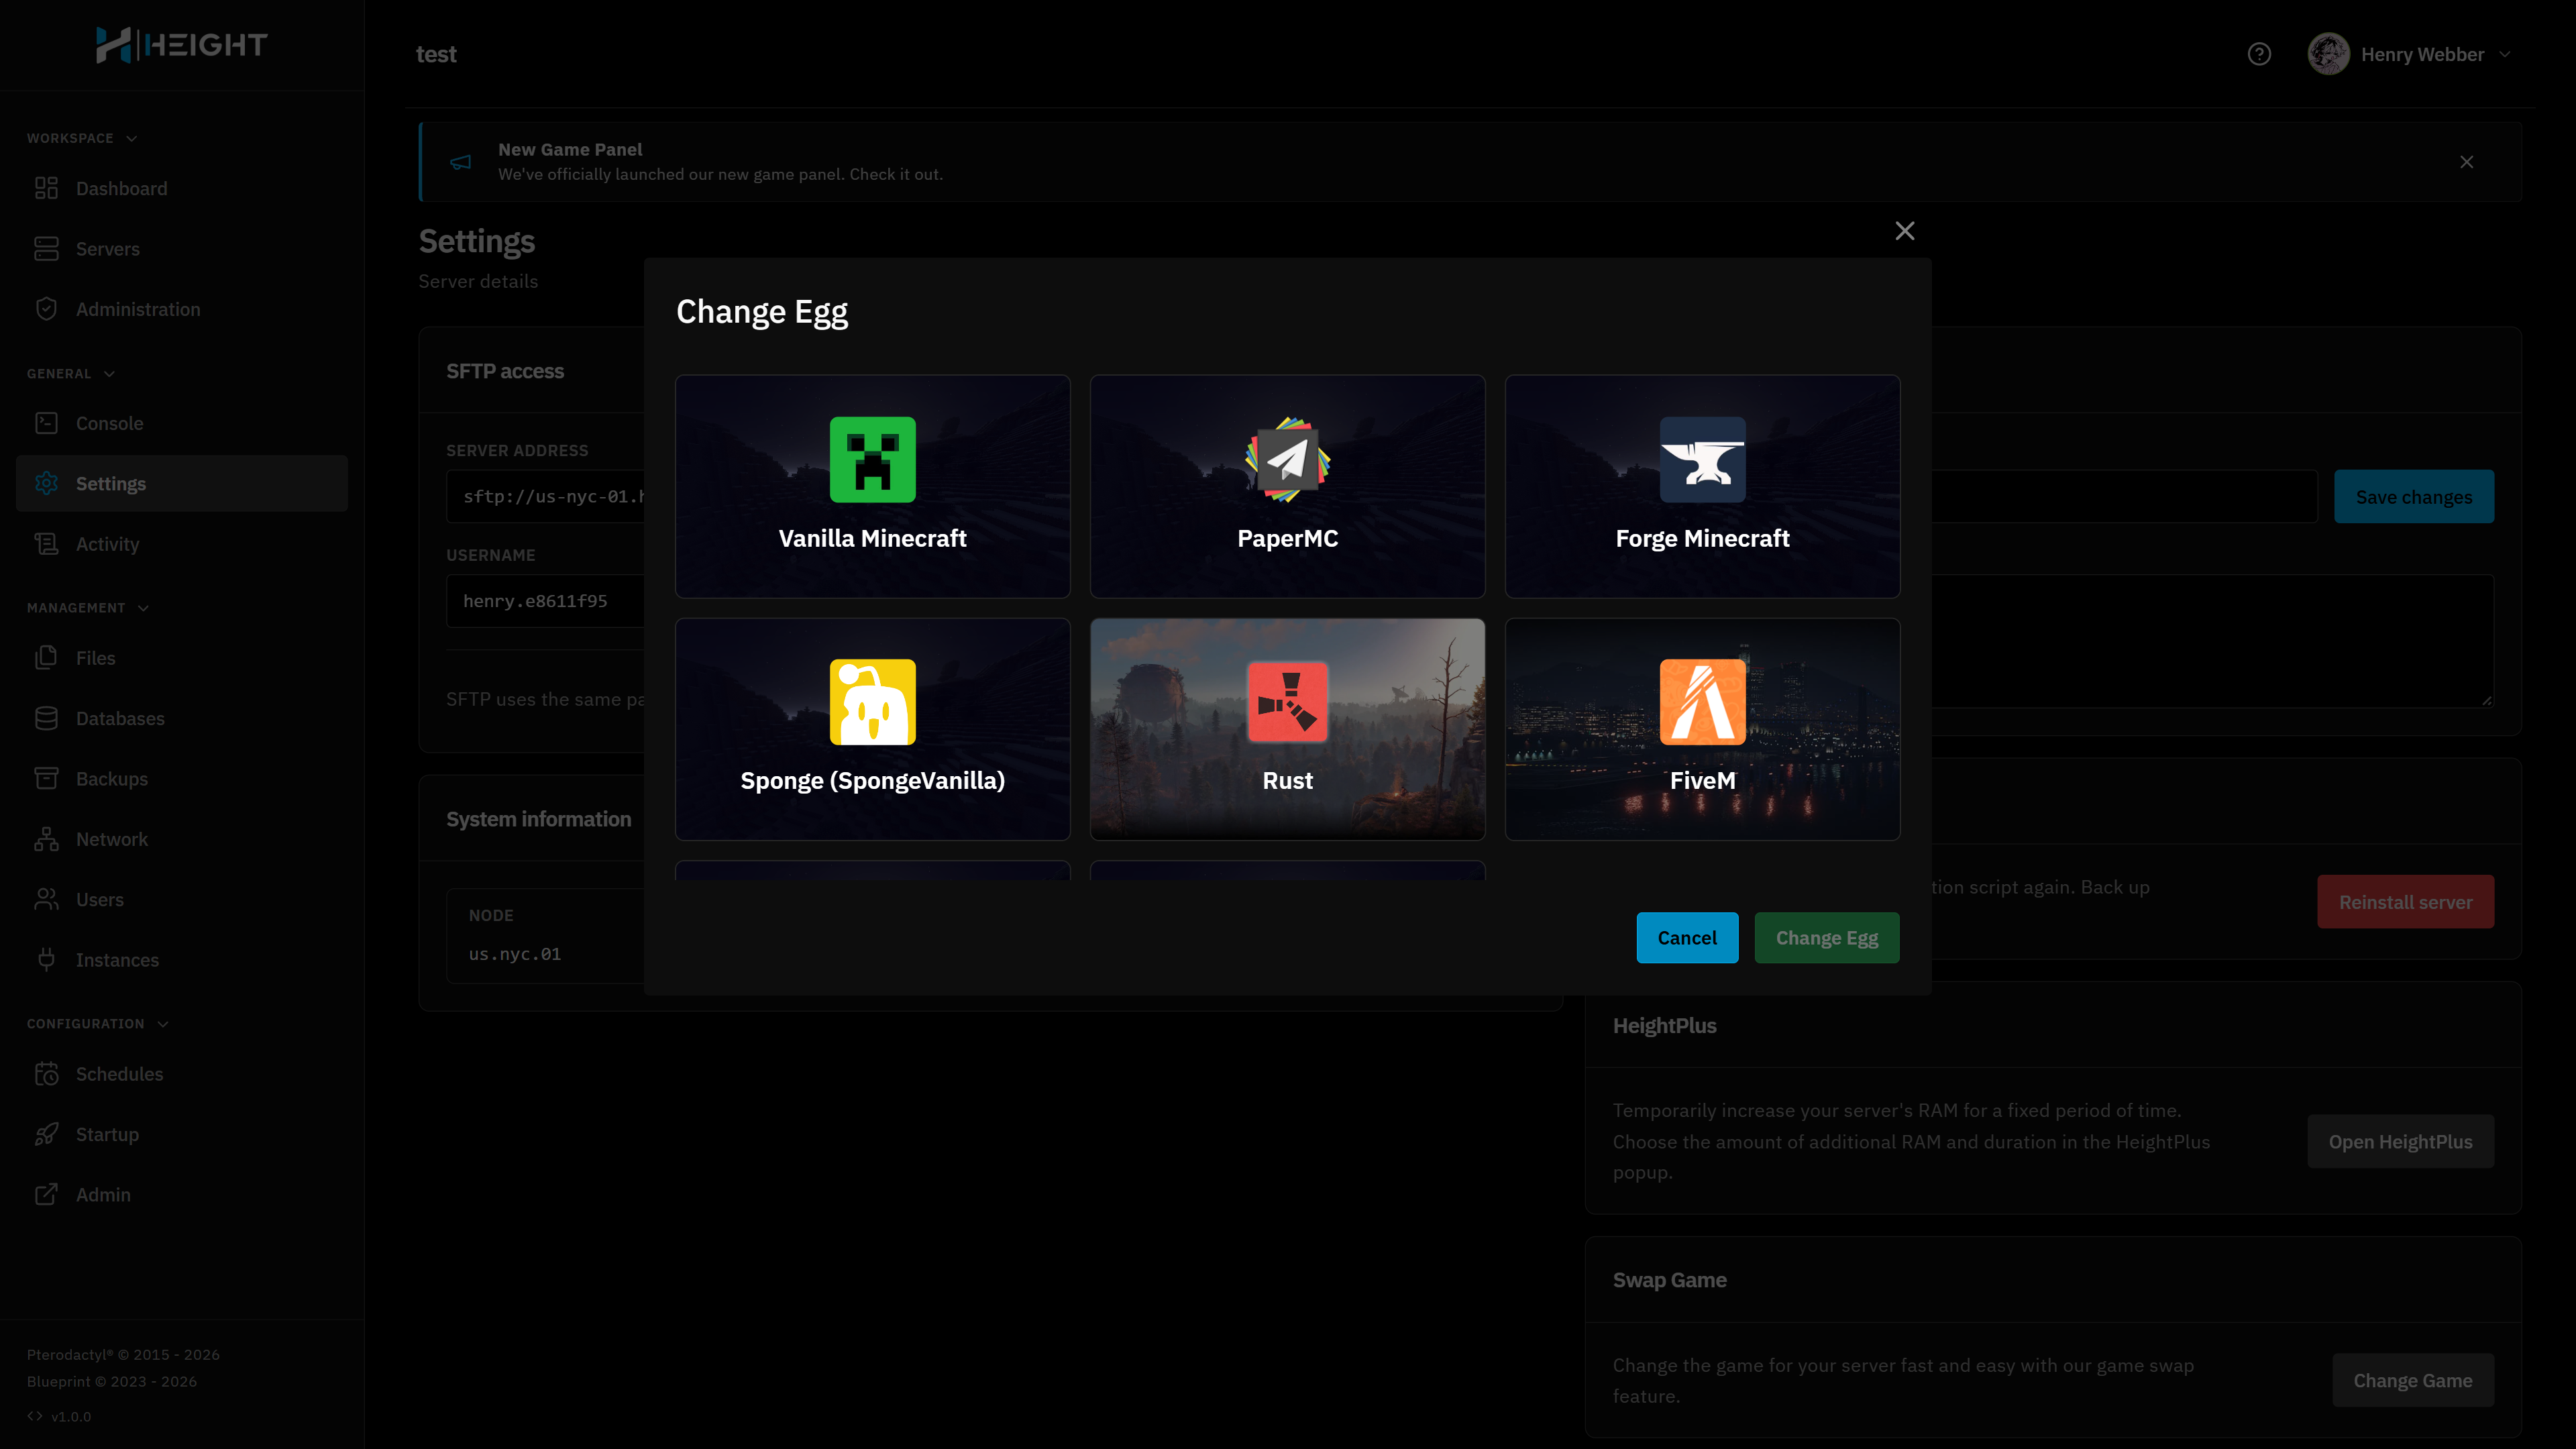2576x1449 pixels.
Task: Click the v1.0.0 version text
Action: 71,1416
